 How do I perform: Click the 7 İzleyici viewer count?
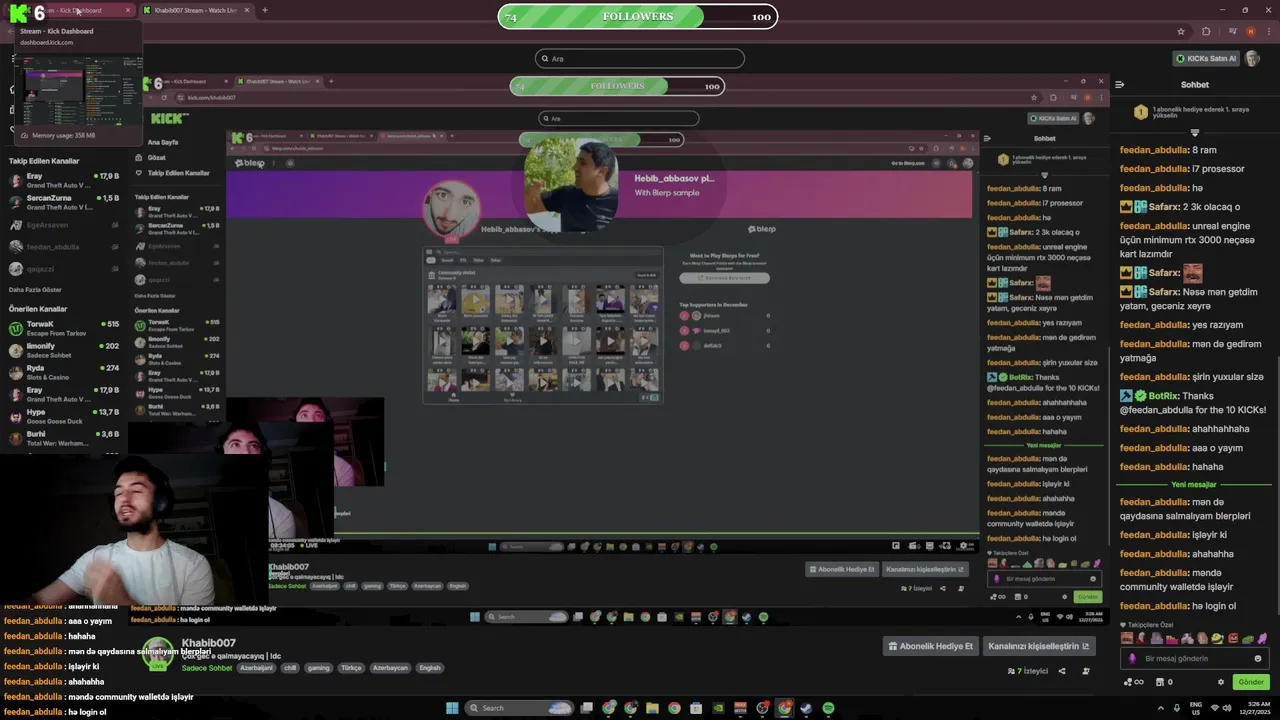pos(1028,671)
